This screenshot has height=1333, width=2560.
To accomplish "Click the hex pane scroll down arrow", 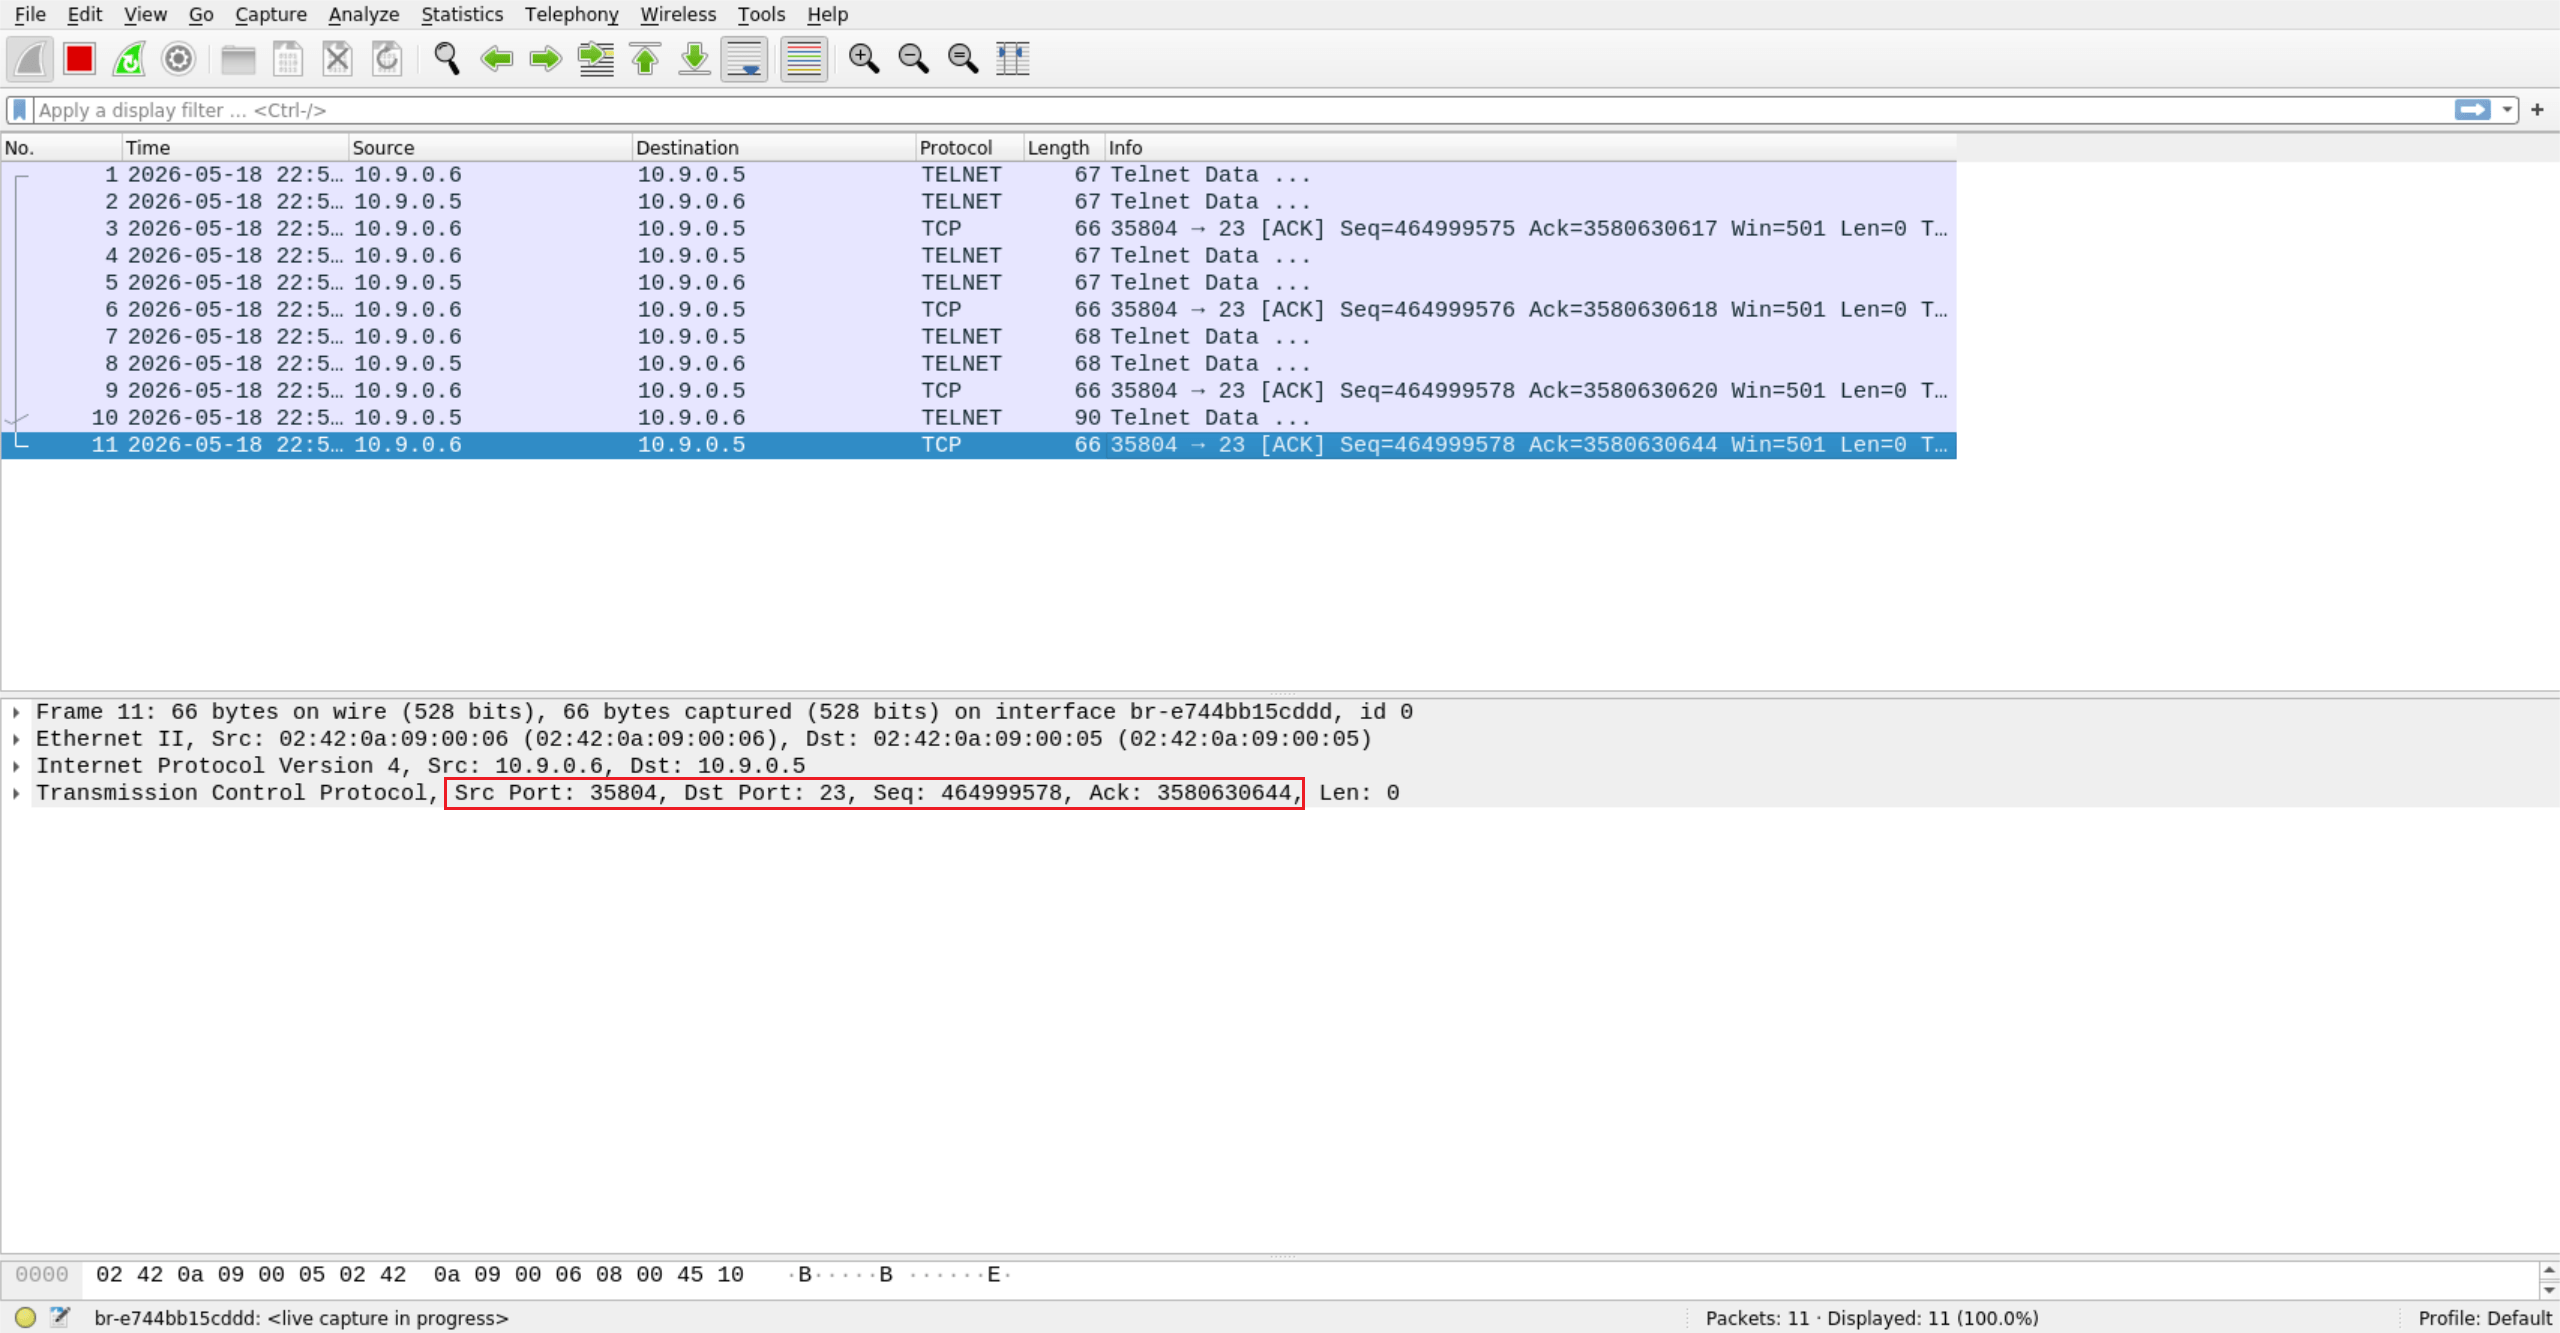I will pos(2549,1290).
